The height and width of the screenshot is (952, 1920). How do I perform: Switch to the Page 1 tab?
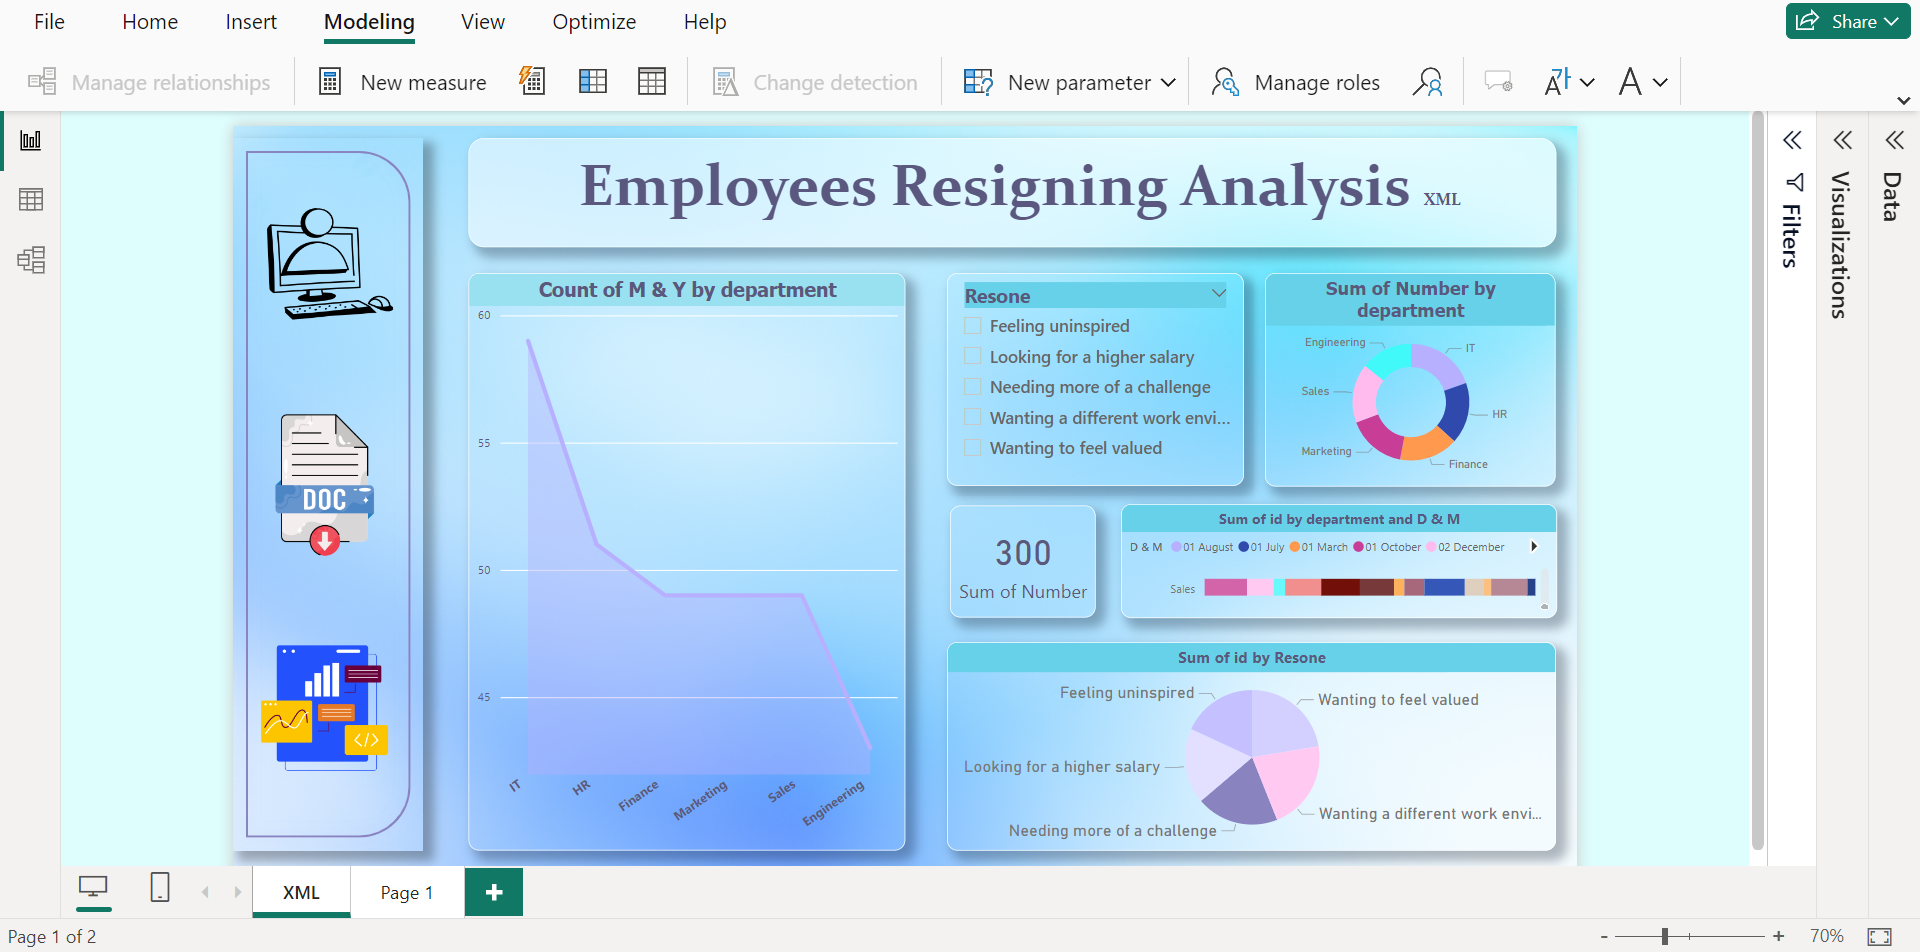click(406, 891)
